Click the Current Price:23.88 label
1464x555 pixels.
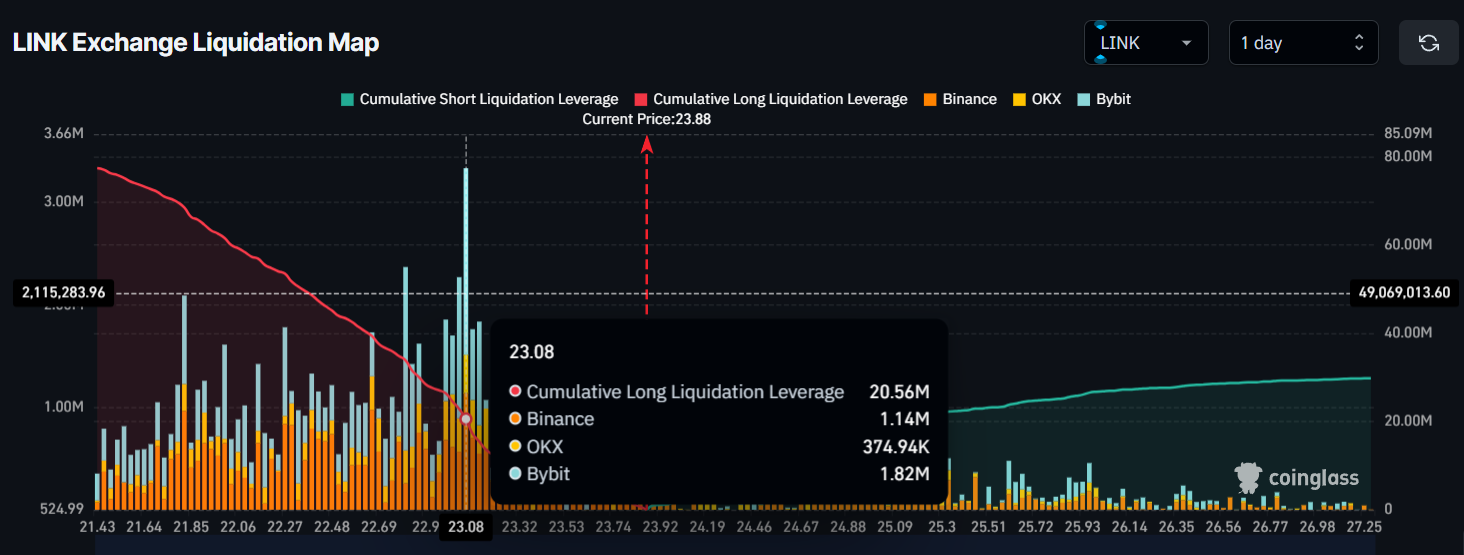tap(646, 118)
